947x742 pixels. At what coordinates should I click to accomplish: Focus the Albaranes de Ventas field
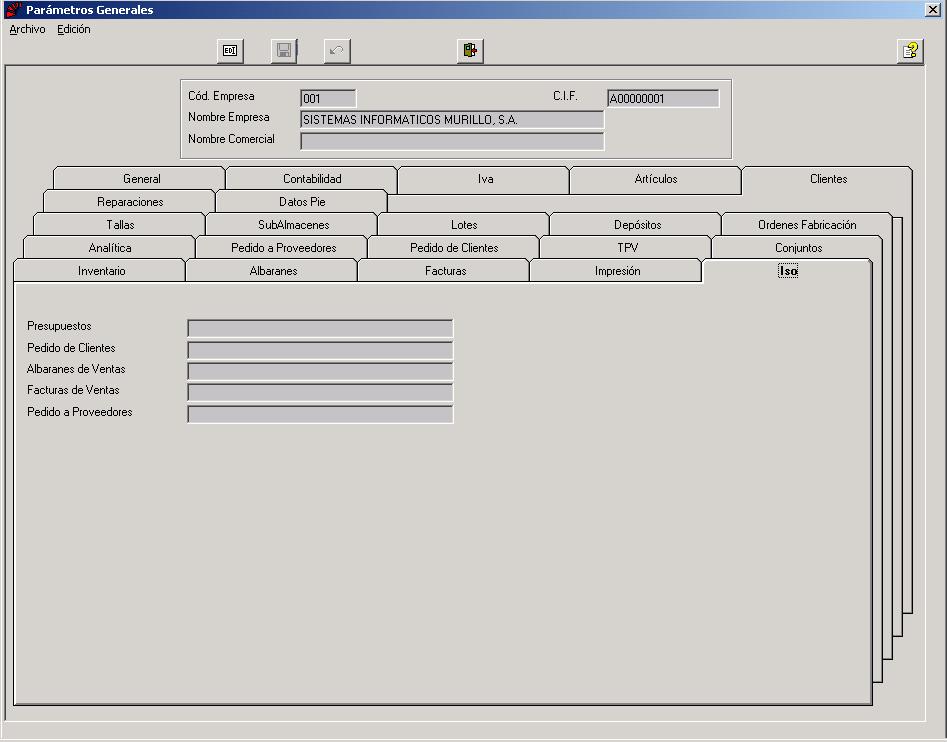tap(320, 371)
